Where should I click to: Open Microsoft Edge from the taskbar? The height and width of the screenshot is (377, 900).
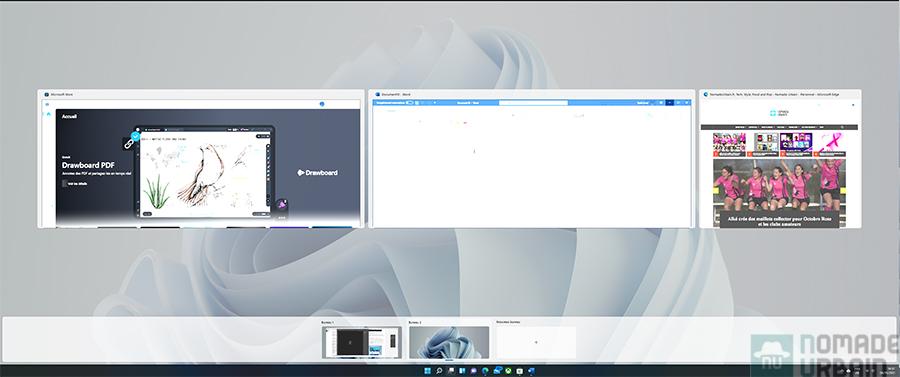[485, 371]
